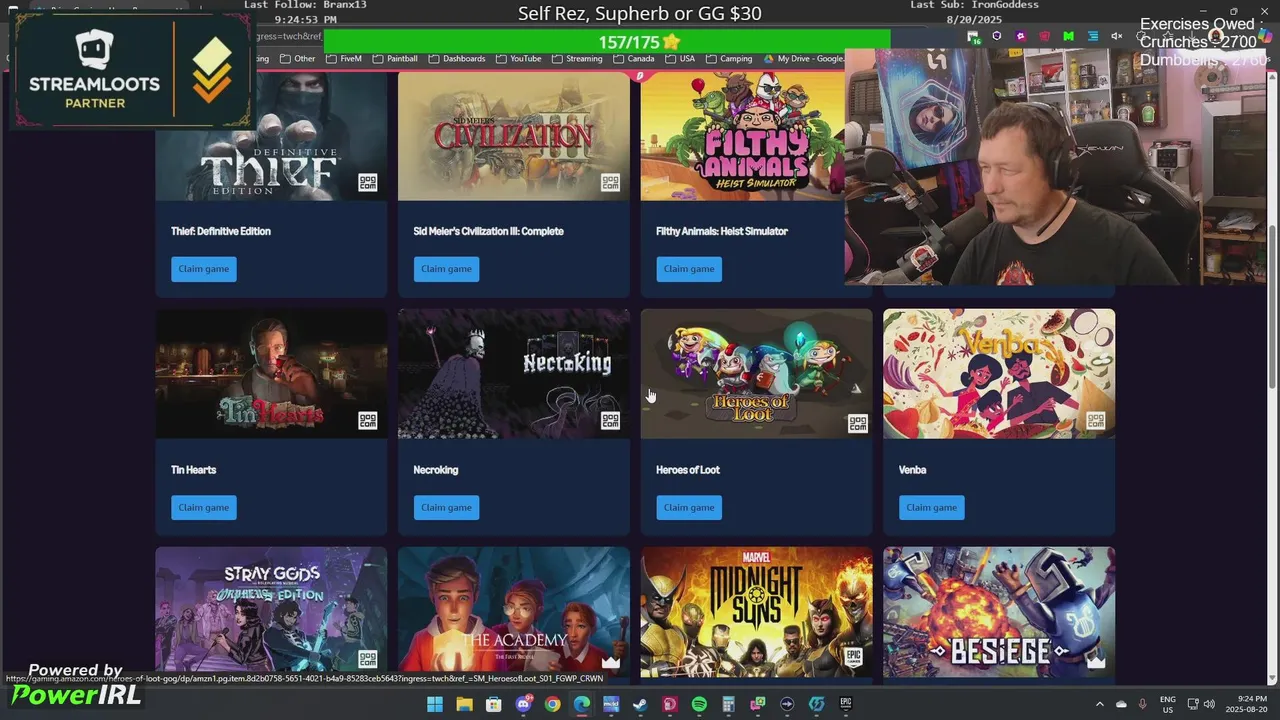Image resolution: width=1280 pixels, height=720 pixels.
Task: Open the Canada bookmarks folder
Action: pyautogui.click(x=635, y=59)
